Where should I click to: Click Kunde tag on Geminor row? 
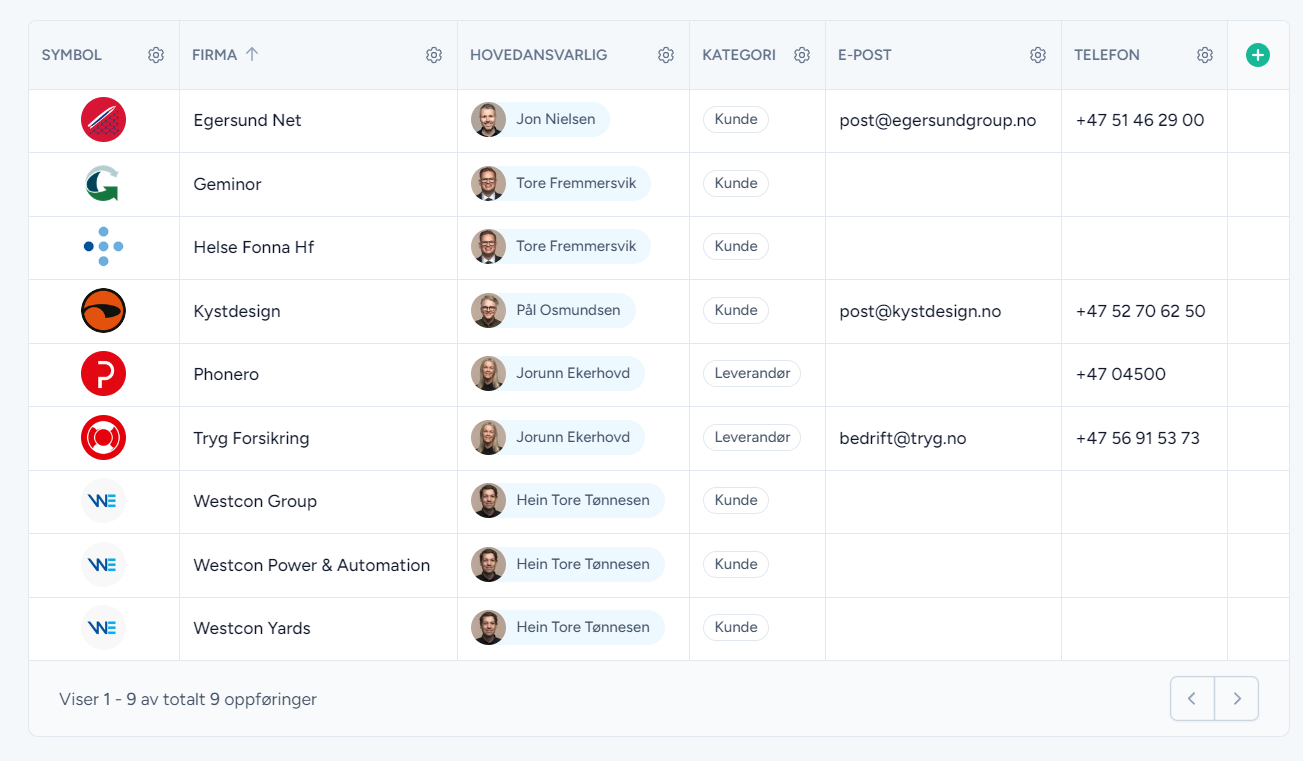(x=736, y=183)
